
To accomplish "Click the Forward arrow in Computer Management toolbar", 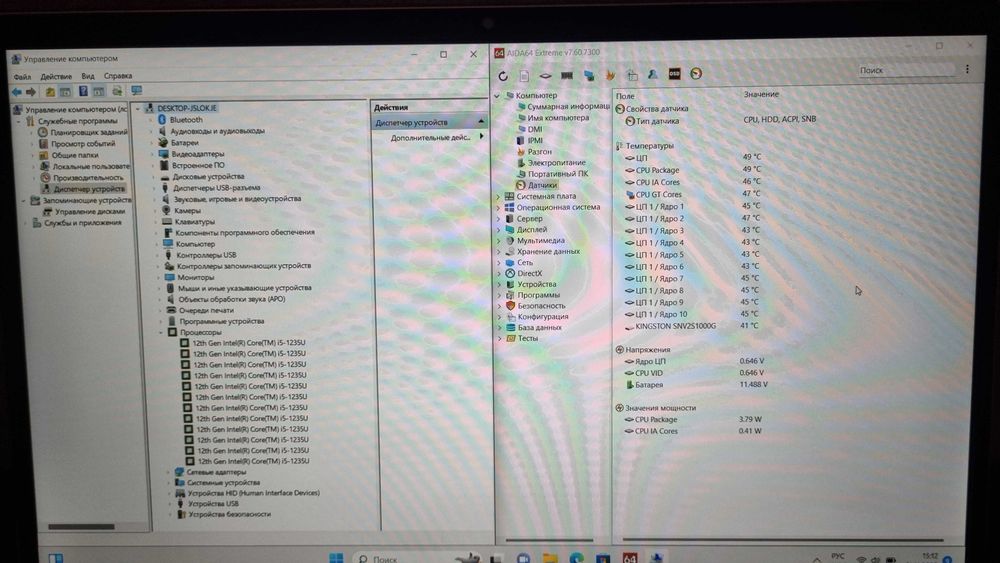I will tap(31, 92).
